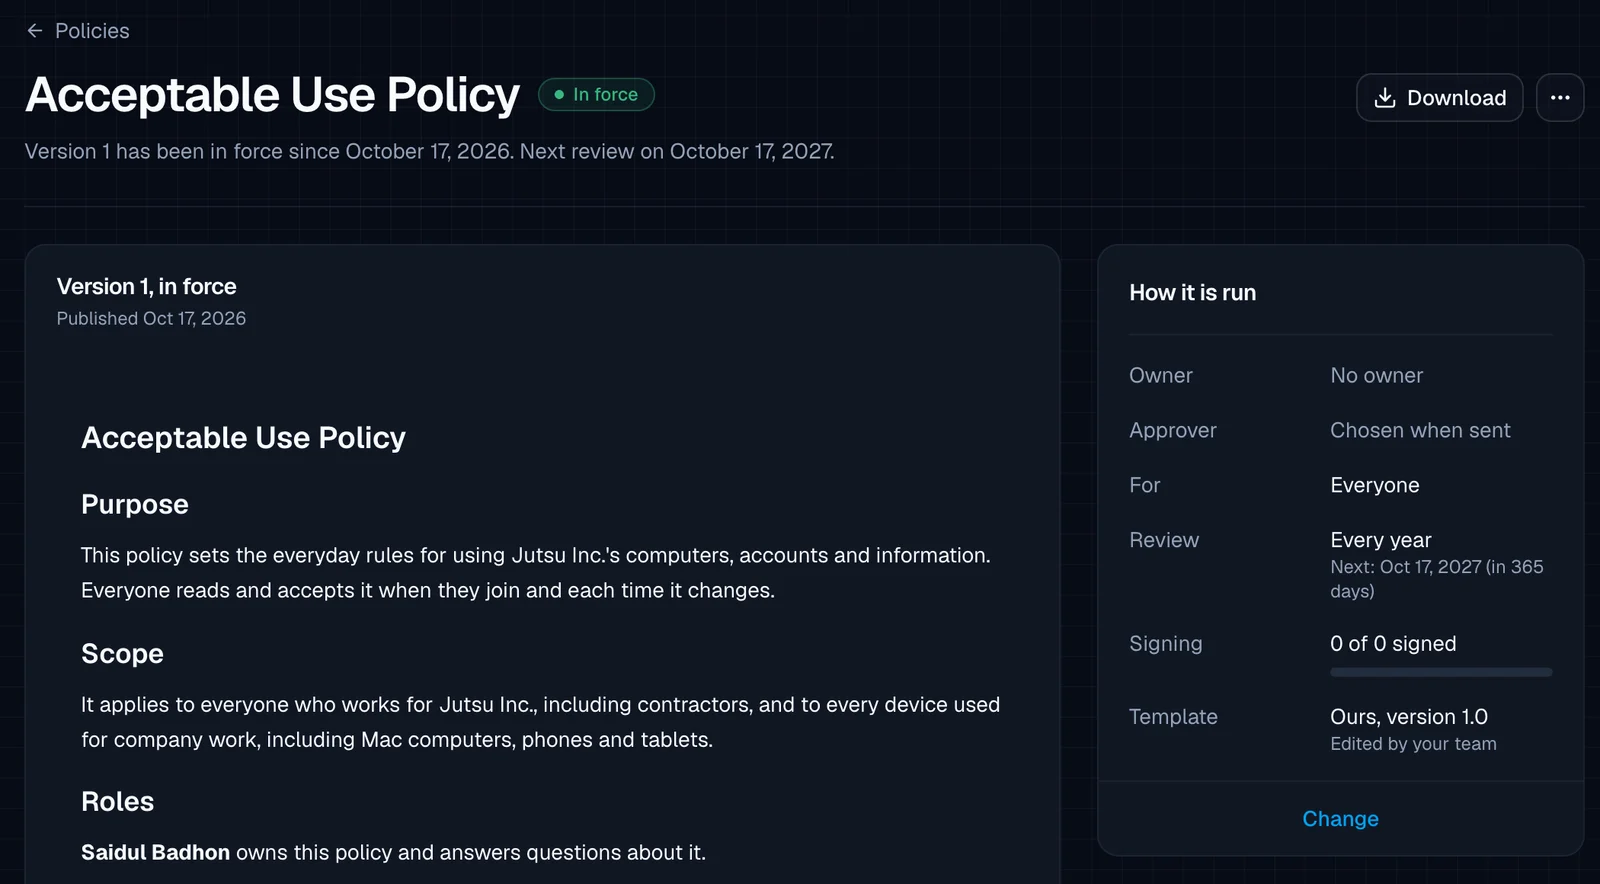Click the Owner label

coord(1161,376)
